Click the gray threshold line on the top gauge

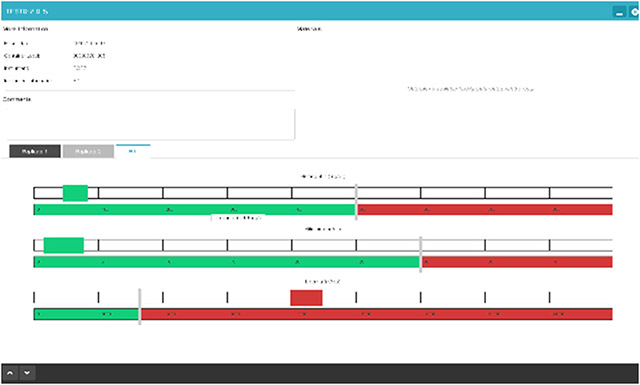click(x=356, y=202)
